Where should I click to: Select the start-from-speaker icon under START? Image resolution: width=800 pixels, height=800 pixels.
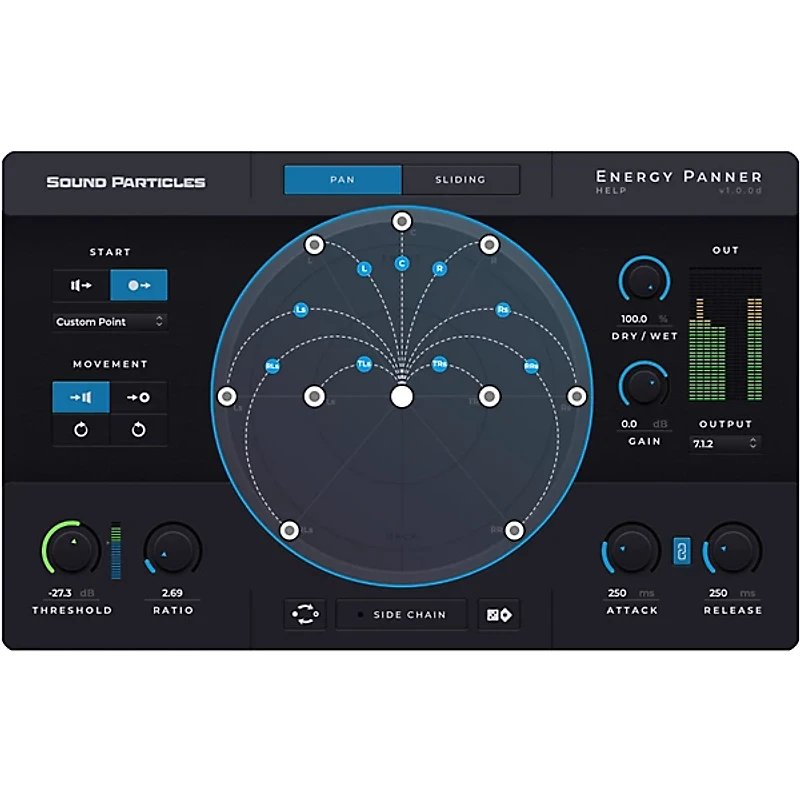click(x=78, y=285)
